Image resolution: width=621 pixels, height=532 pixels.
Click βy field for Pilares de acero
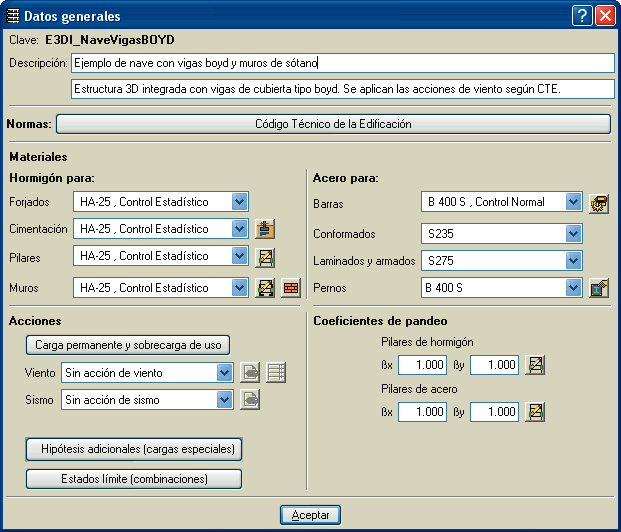coord(495,412)
